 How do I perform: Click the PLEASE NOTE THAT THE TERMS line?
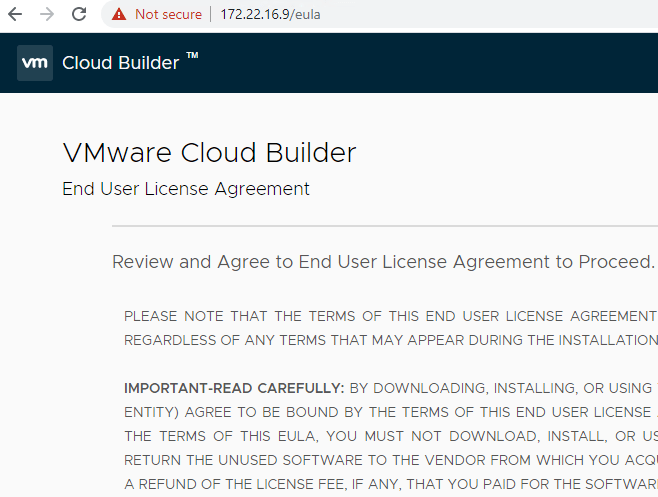coord(391,316)
